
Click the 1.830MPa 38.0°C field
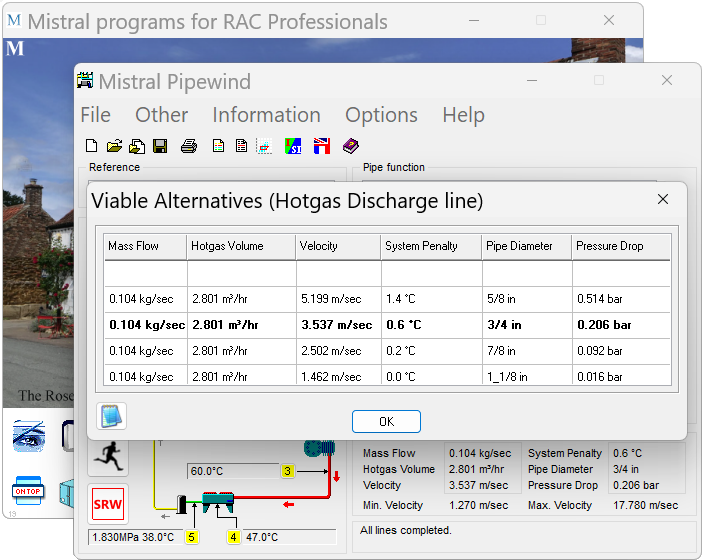click(136, 537)
